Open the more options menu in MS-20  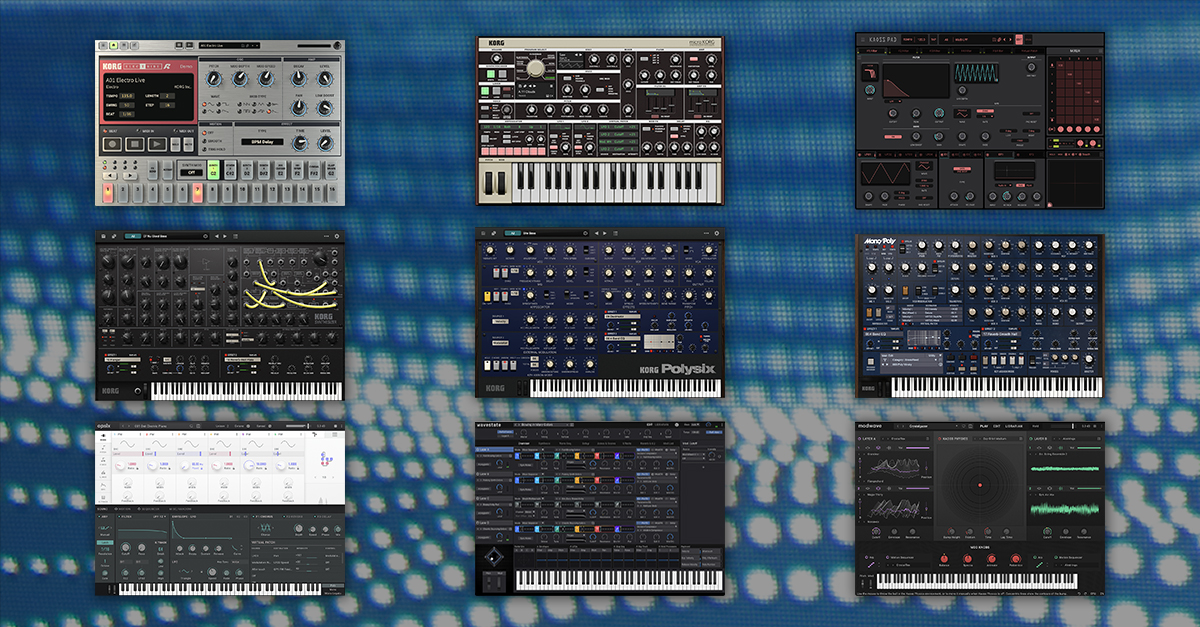click(326, 236)
